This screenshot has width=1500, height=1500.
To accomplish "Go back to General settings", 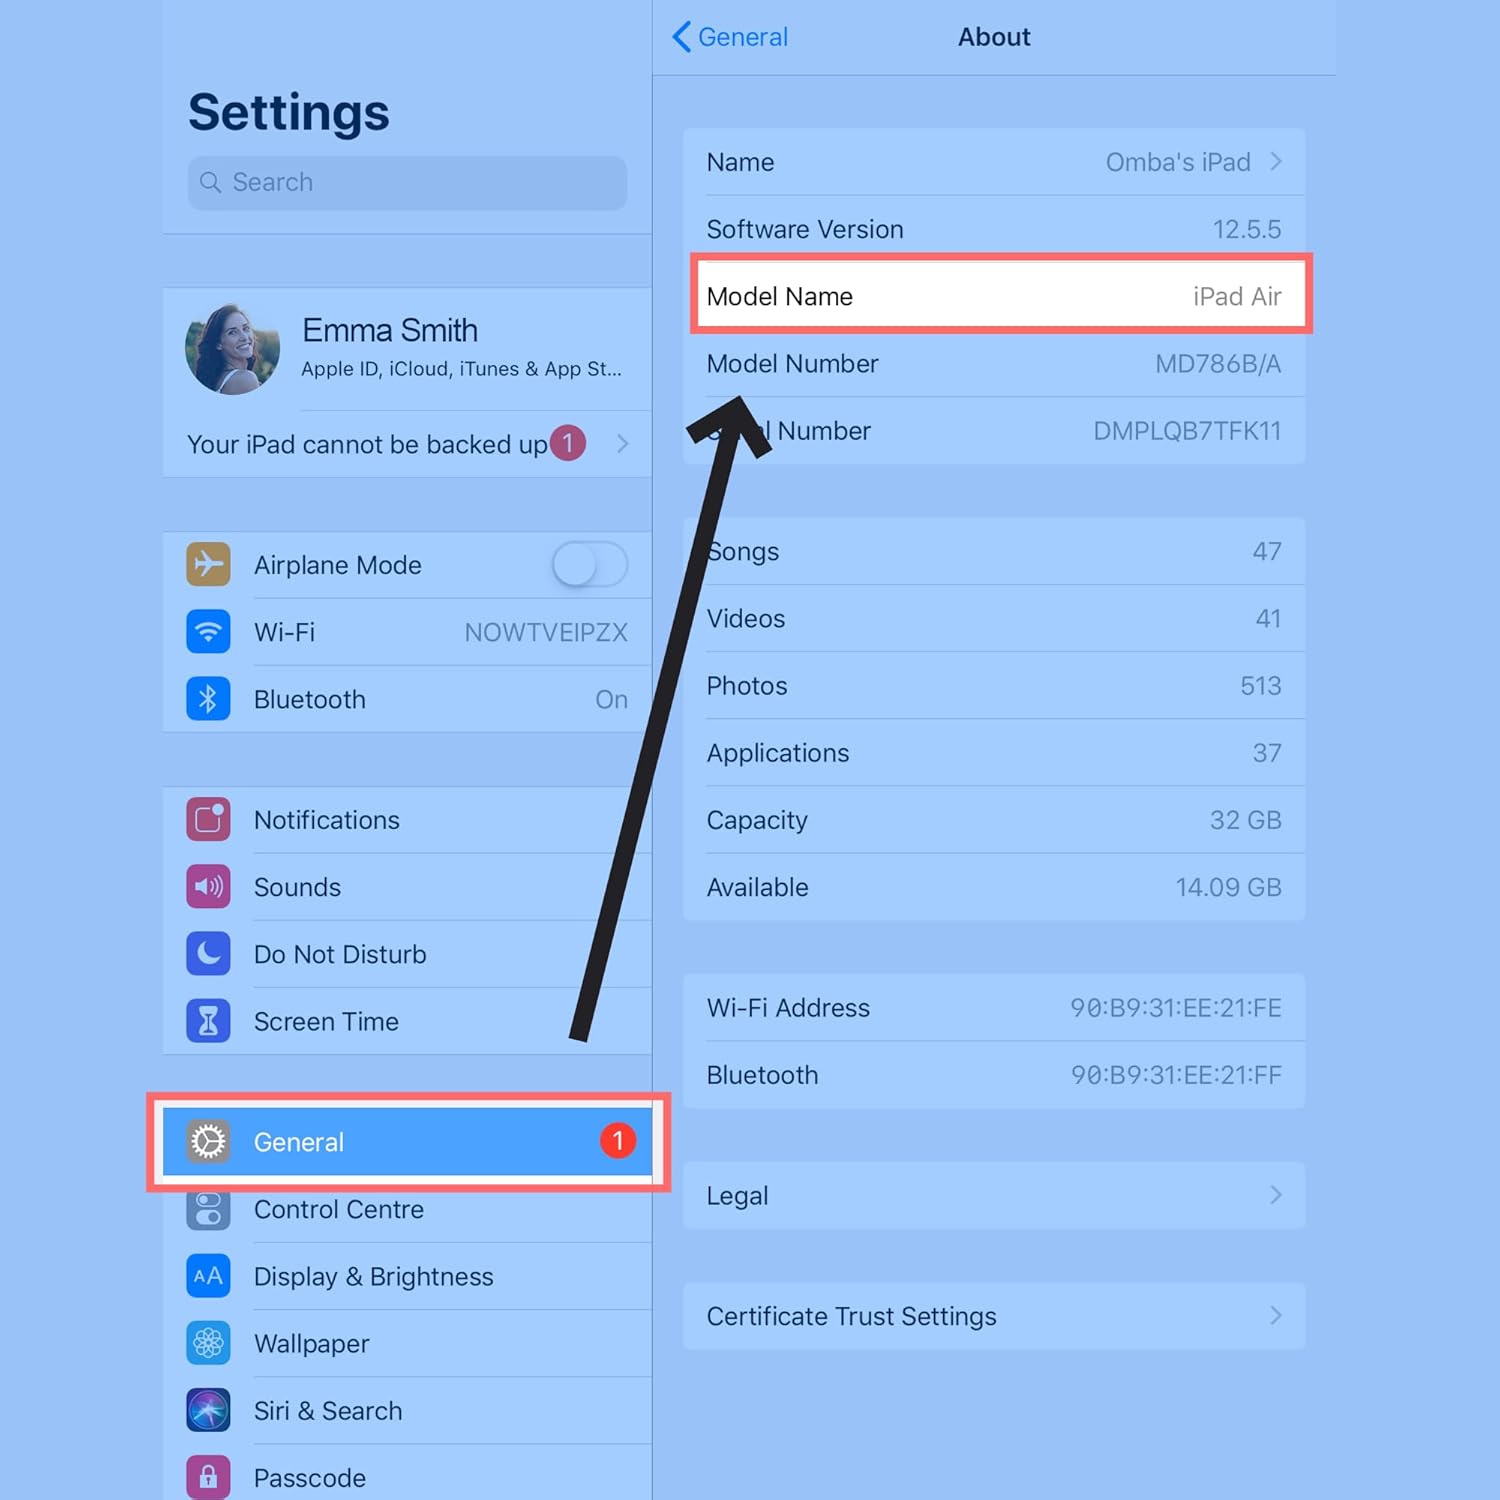I will 730,37.
